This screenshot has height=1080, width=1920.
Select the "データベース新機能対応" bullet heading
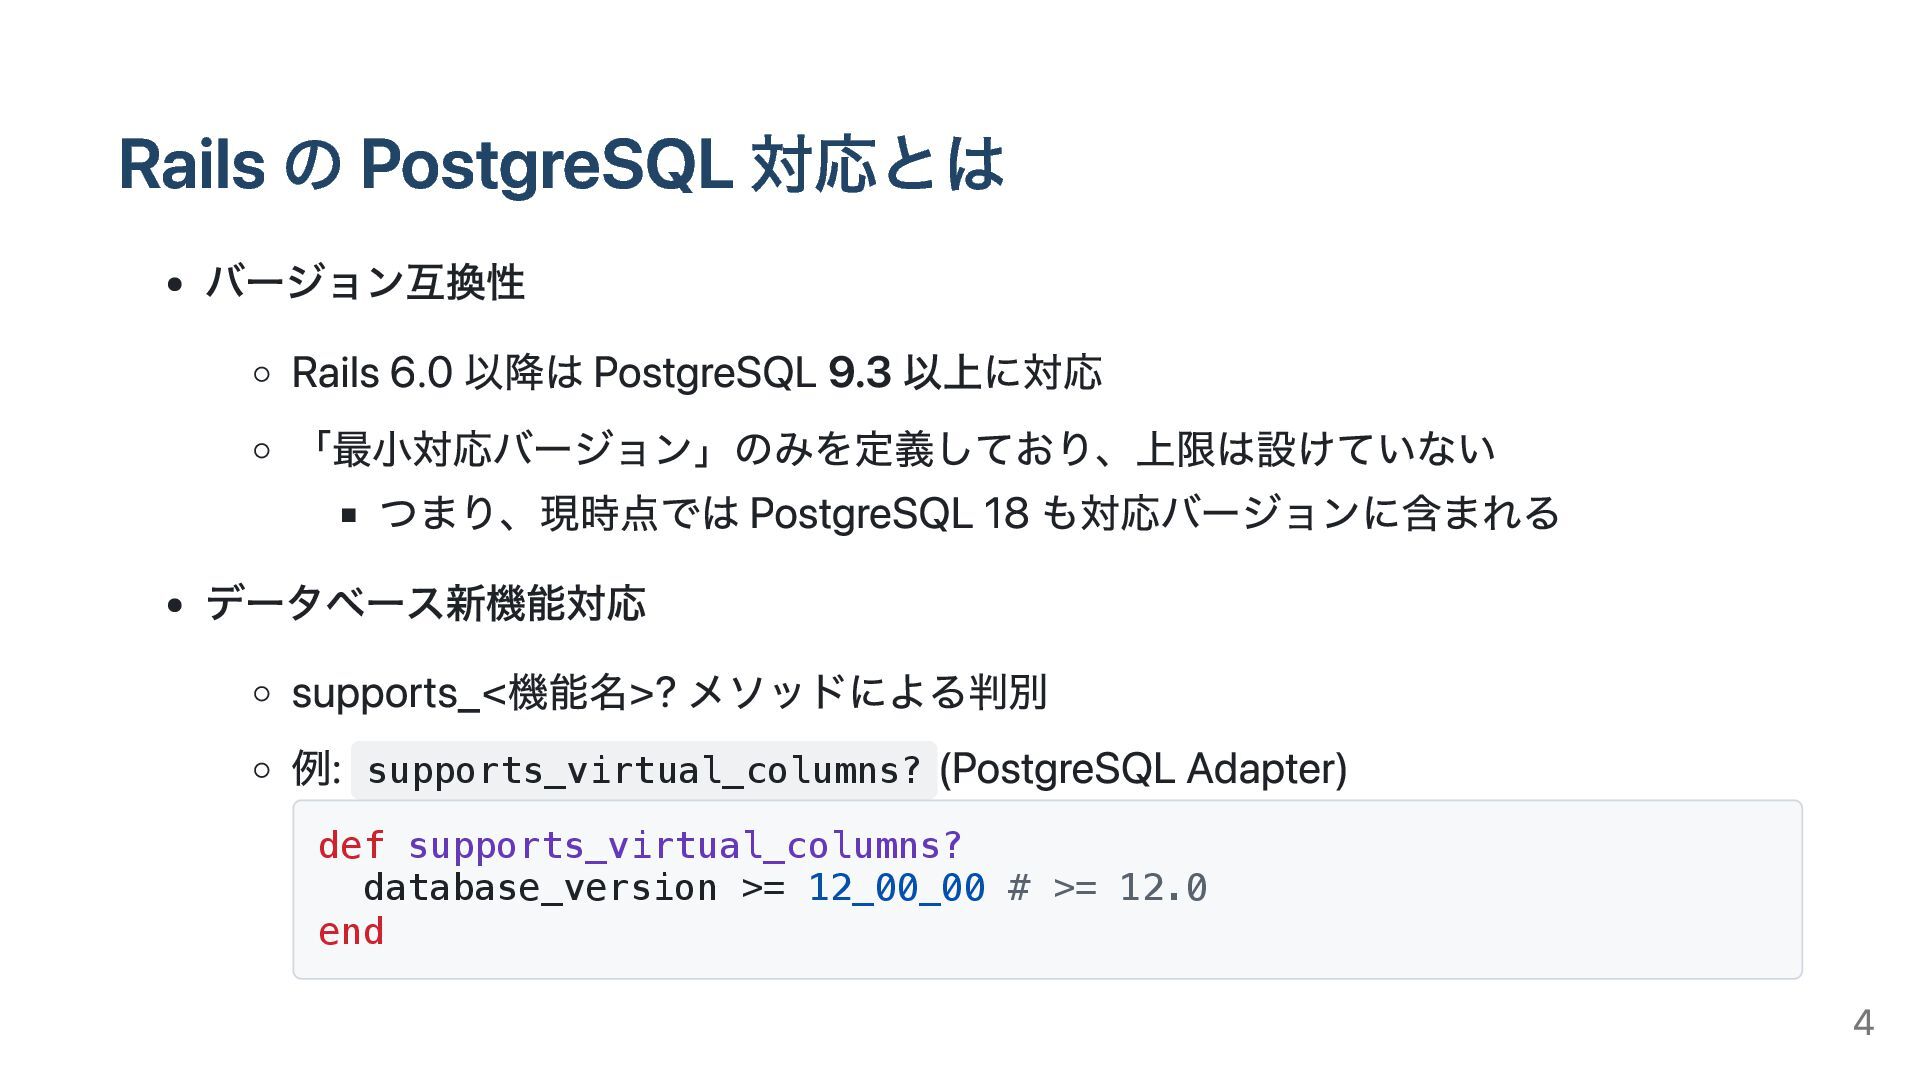[x=425, y=603]
